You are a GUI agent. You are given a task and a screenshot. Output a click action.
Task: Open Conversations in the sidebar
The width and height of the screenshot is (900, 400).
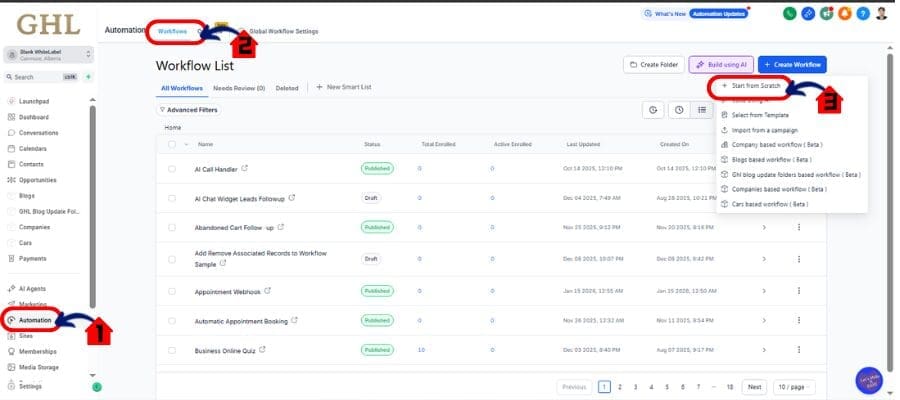[x=38, y=133]
